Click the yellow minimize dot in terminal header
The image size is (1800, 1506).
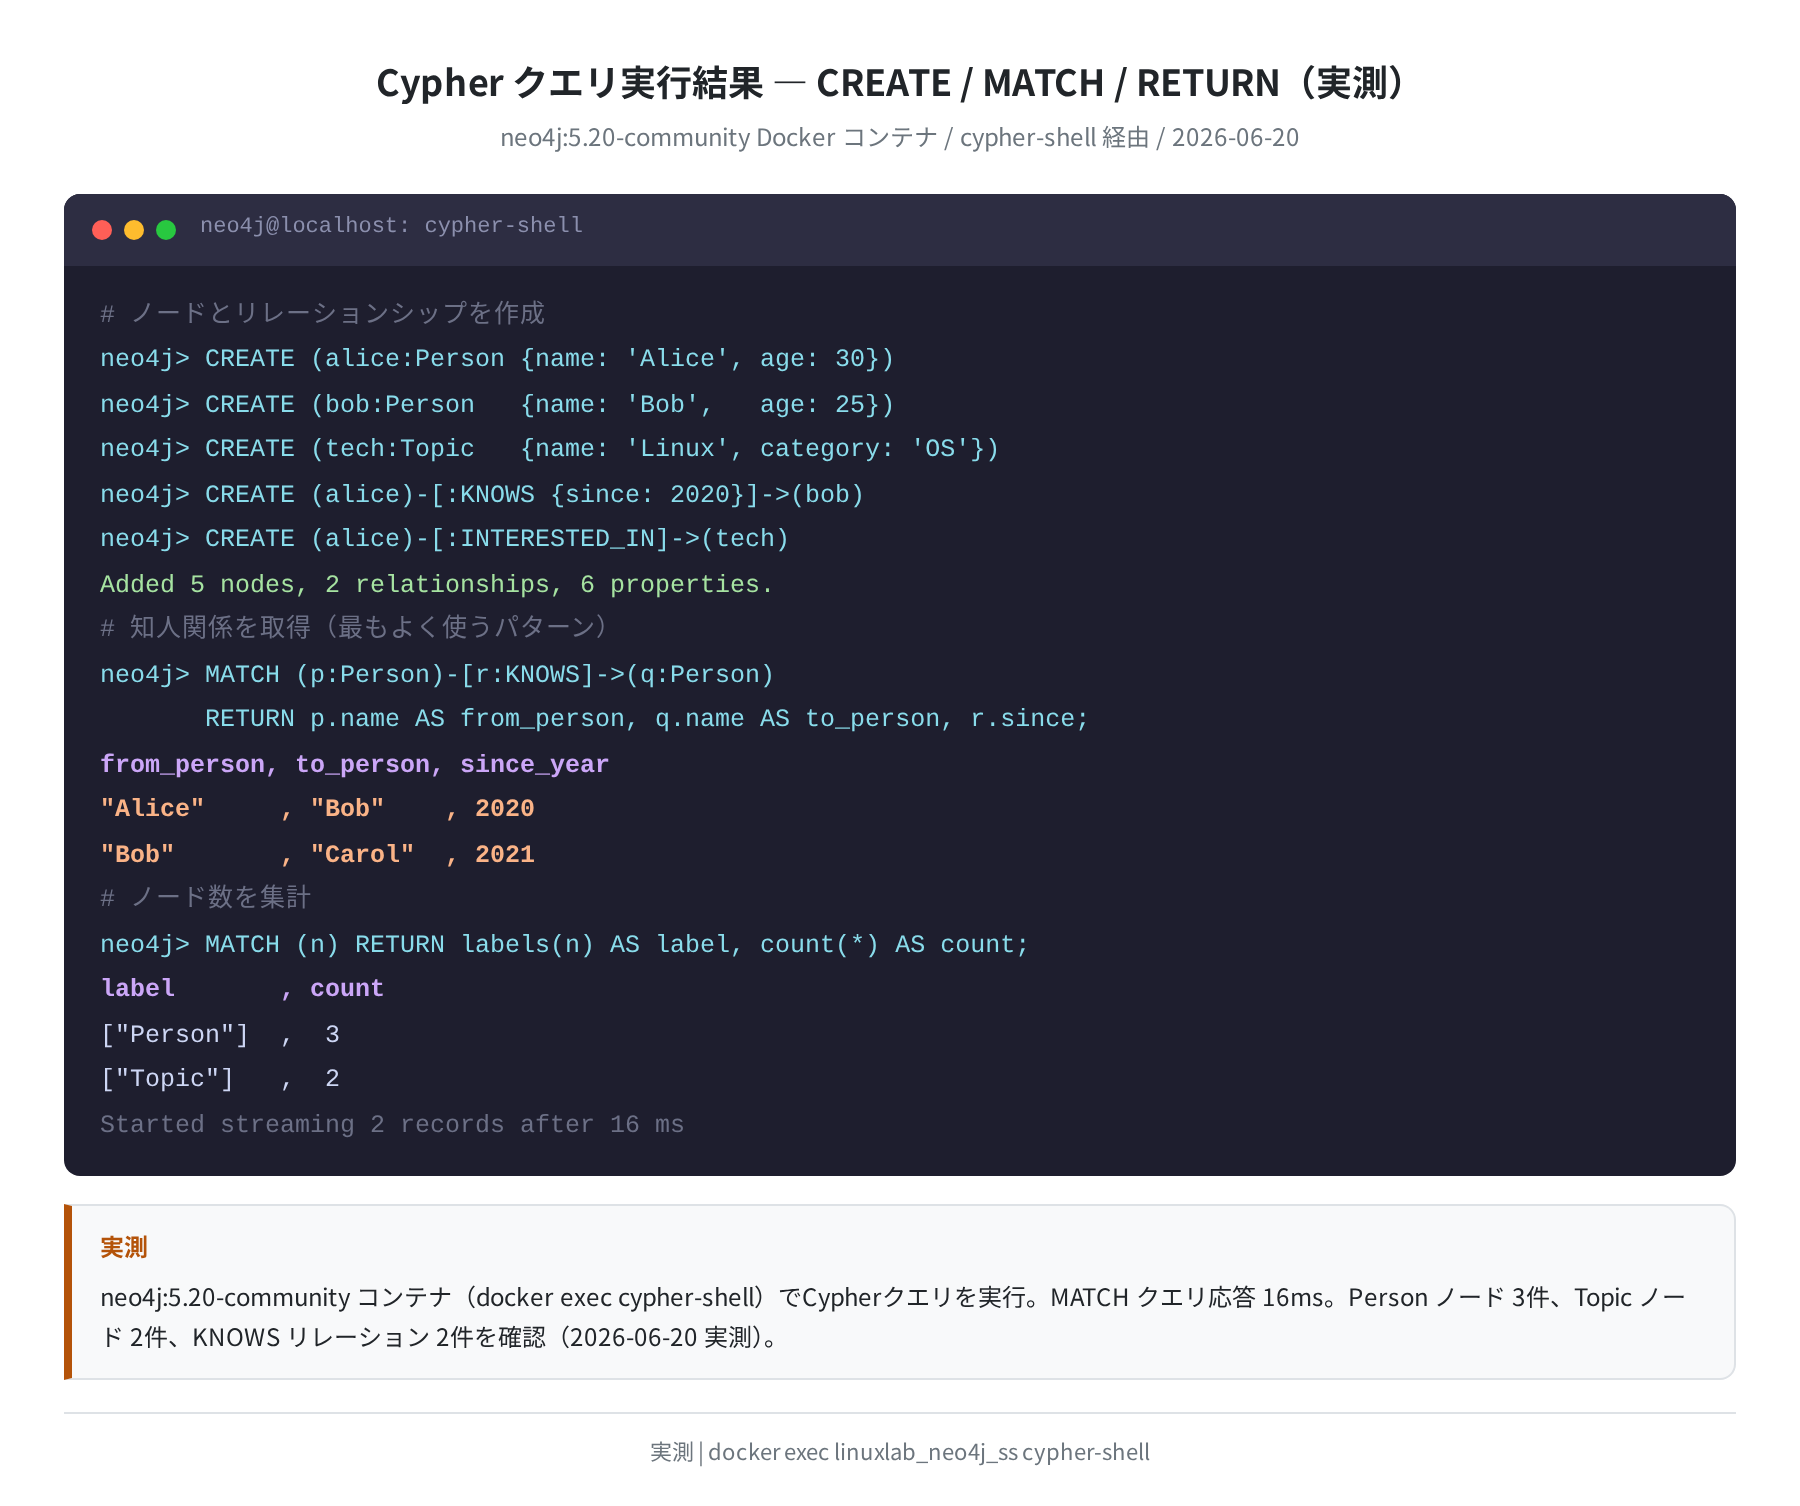(134, 230)
